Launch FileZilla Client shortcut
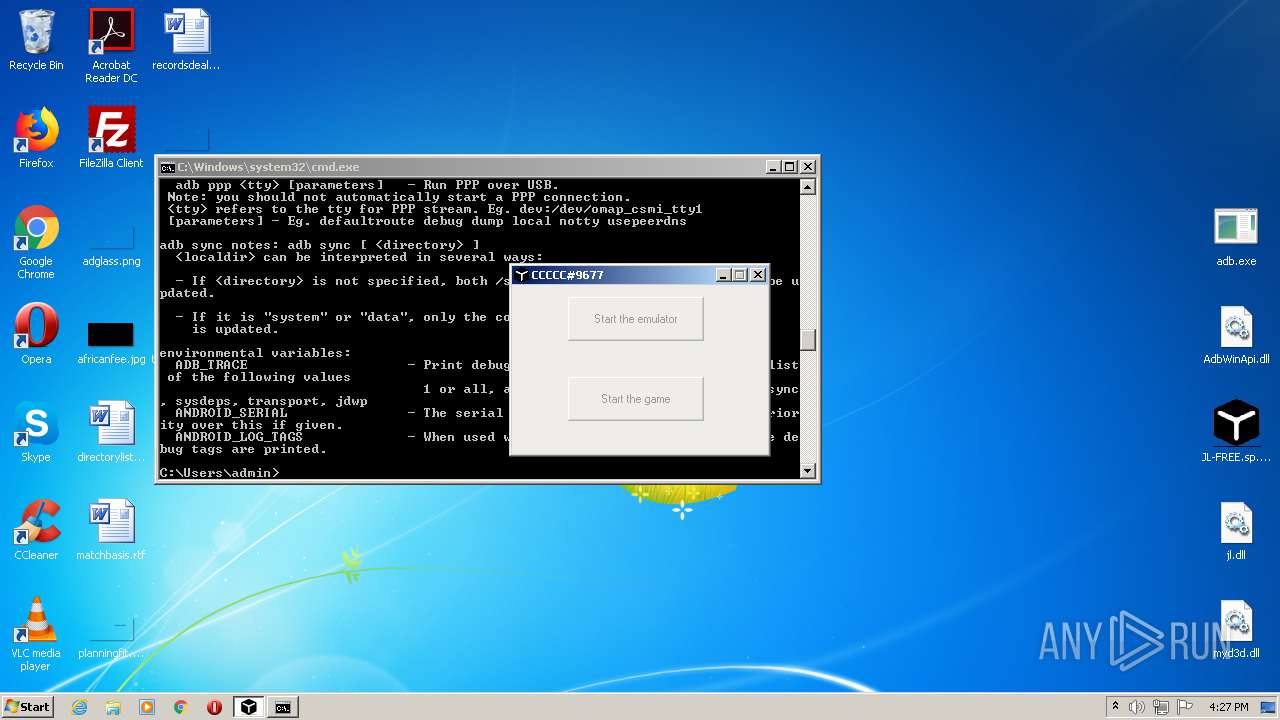The height and width of the screenshot is (720, 1280). pyautogui.click(x=111, y=138)
